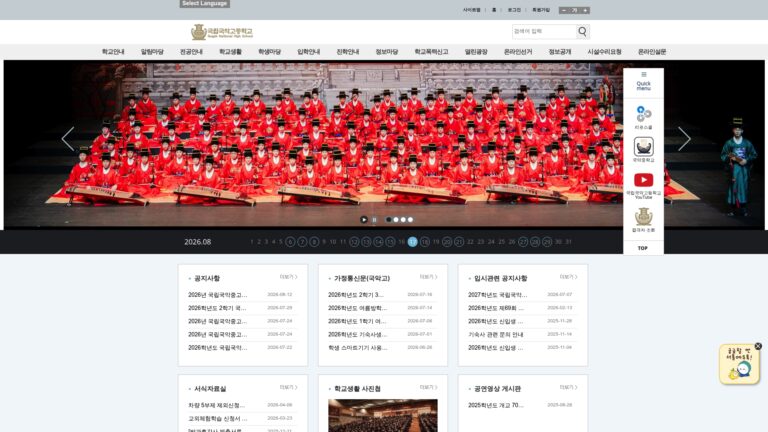Open '차량 5부제 제외신청...' form post
This screenshot has height=432, width=768.
click(216, 406)
